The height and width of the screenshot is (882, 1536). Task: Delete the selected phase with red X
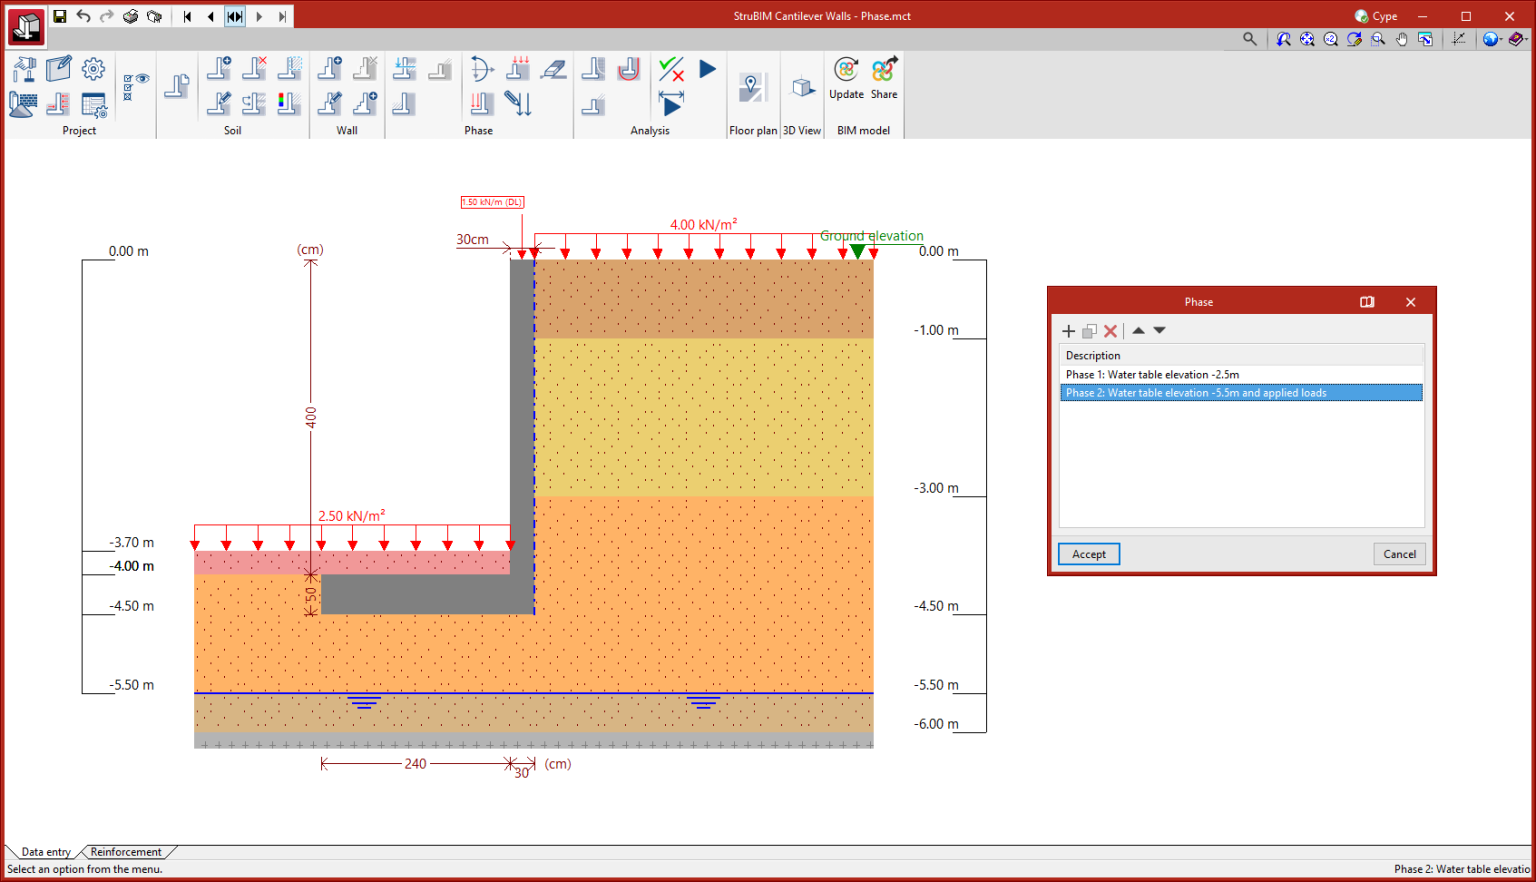1111,331
